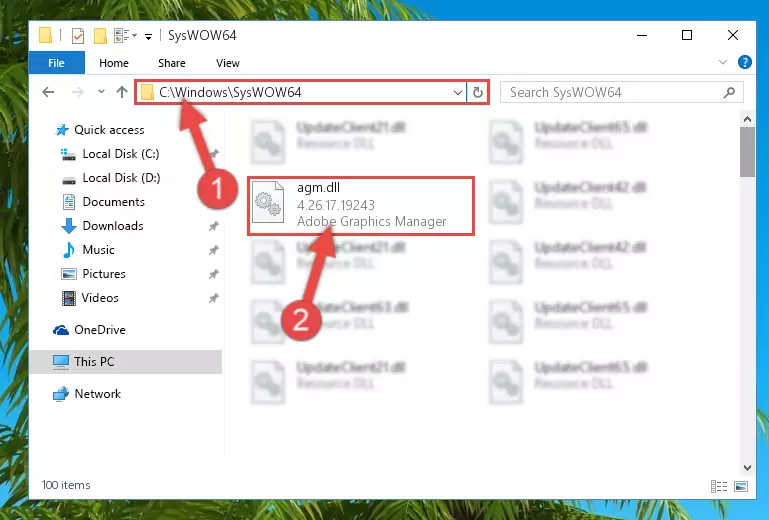Close the SysWOW64 window
Image resolution: width=769 pixels, height=520 pixels.
[x=733, y=35]
